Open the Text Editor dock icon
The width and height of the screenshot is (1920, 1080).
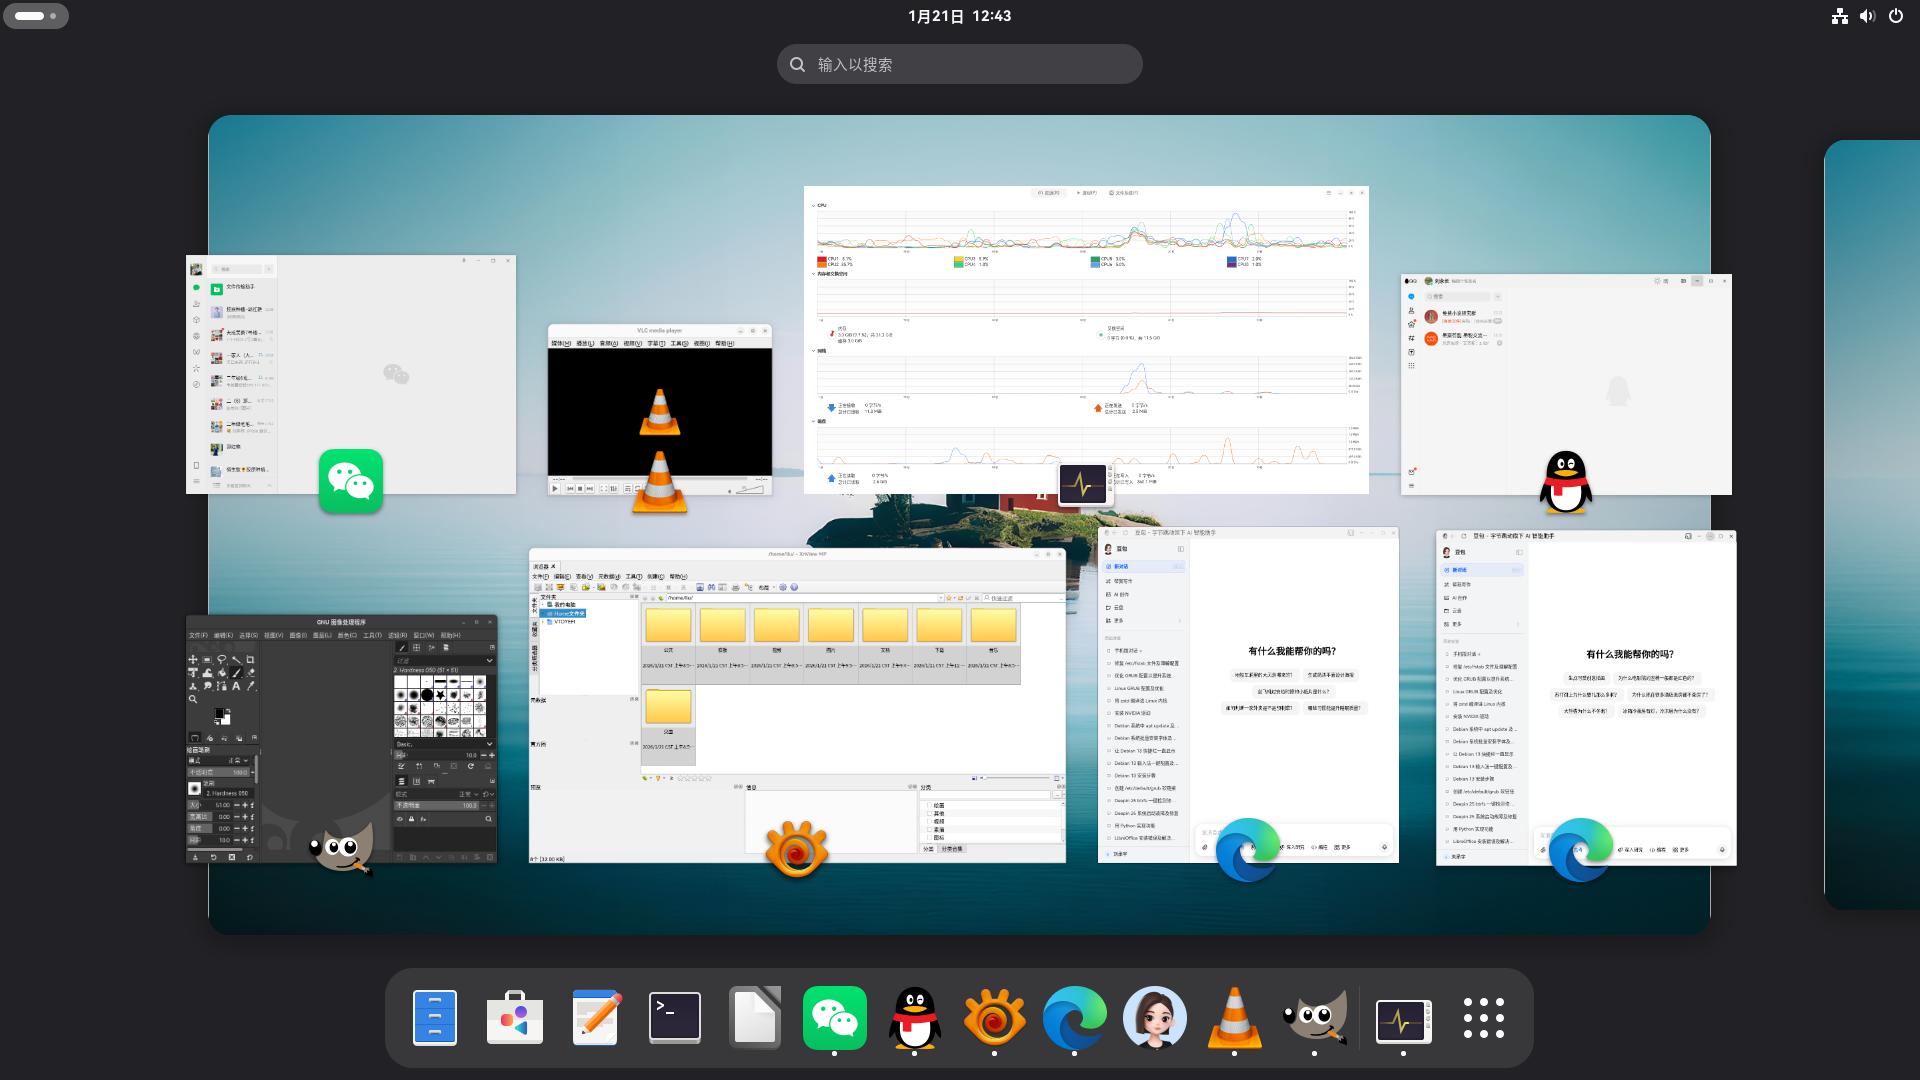[x=595, y=1018]
